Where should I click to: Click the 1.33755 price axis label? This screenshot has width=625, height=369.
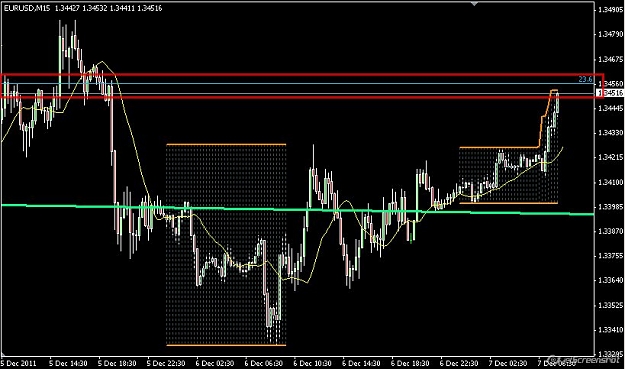pos(611,256)
